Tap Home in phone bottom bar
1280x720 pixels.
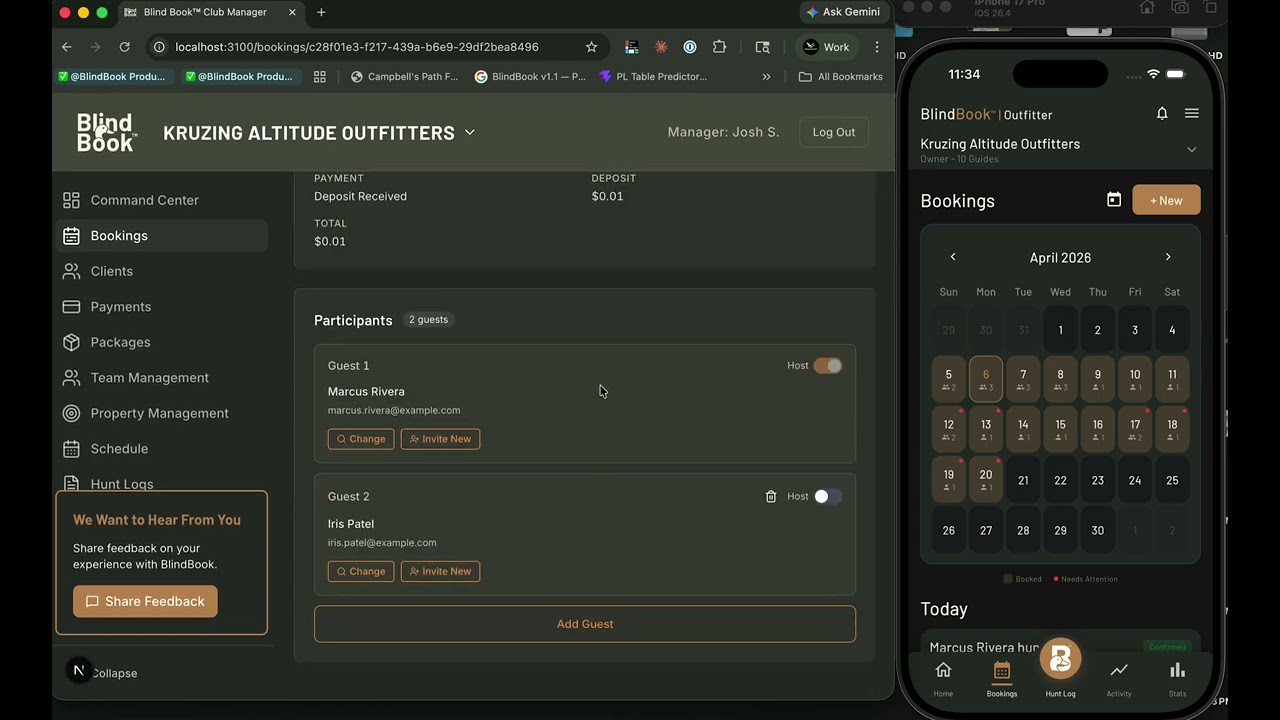[943, 679]
